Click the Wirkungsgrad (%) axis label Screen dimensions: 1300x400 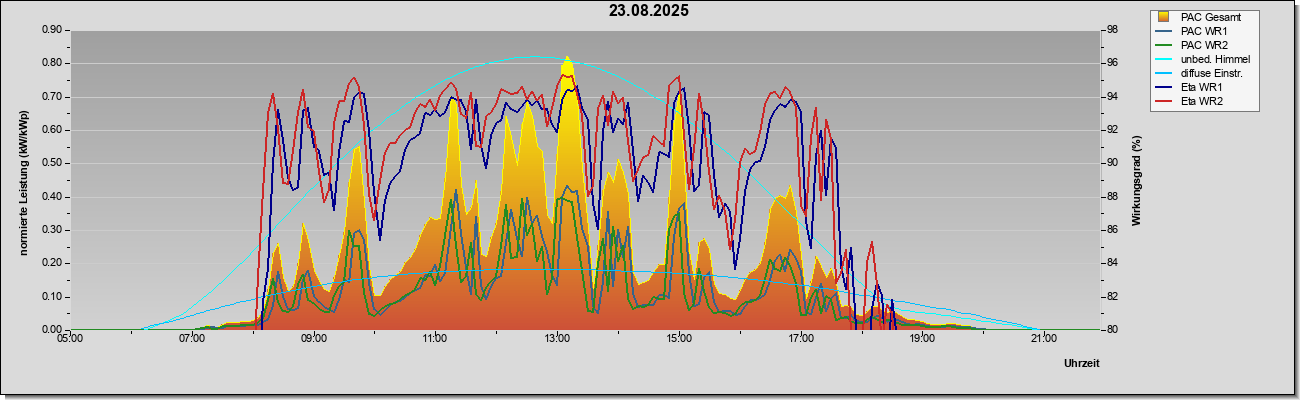coord(1137,181)
